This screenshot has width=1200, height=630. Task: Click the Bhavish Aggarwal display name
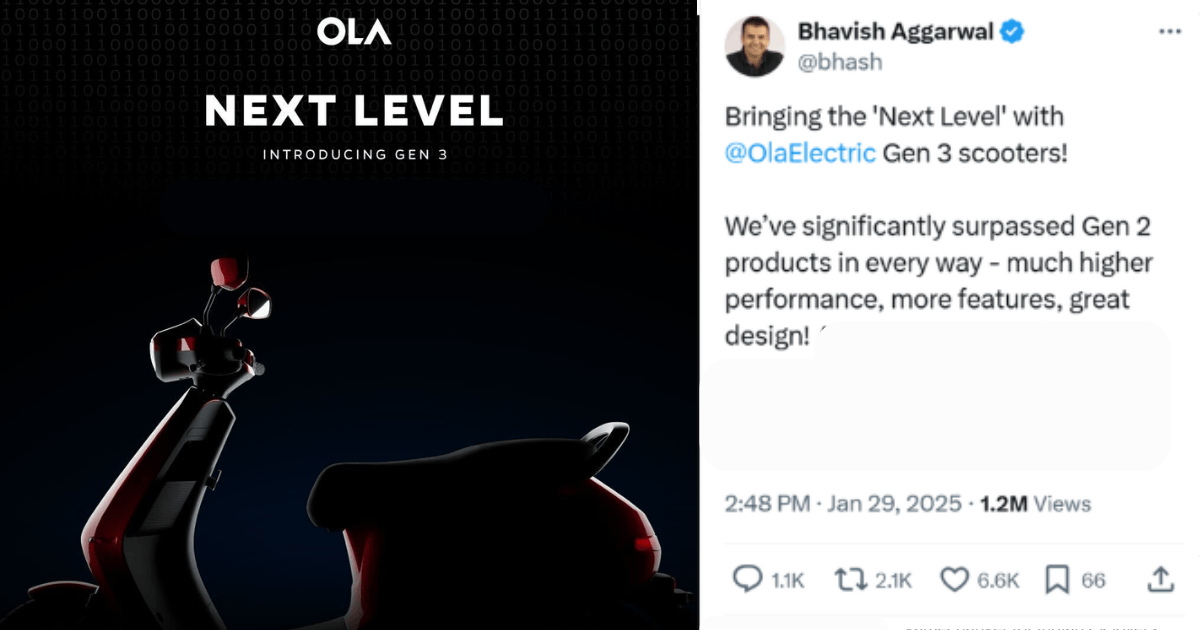(x=896, y=32)
